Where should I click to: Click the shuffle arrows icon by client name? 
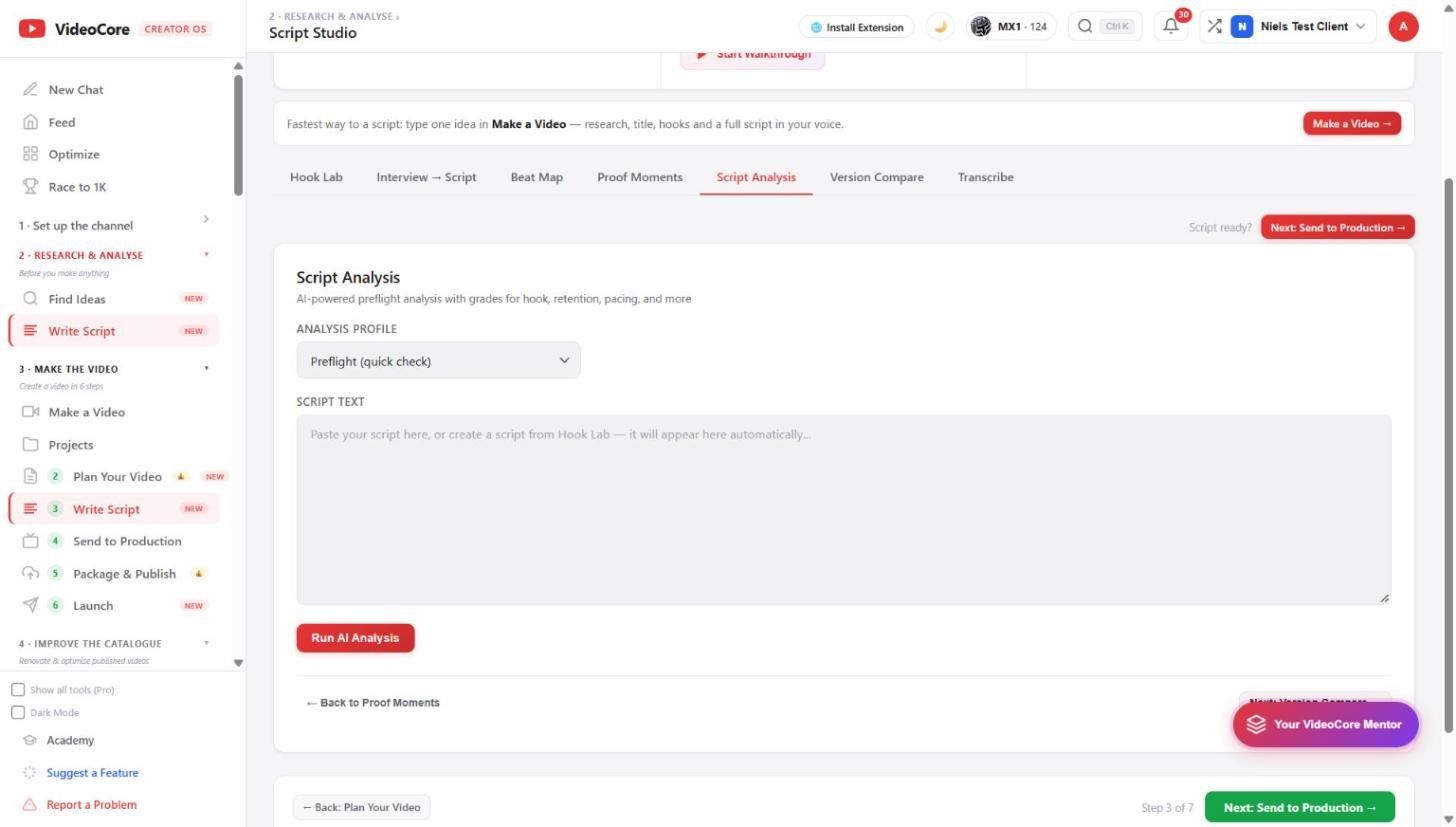click(1214, 27)
